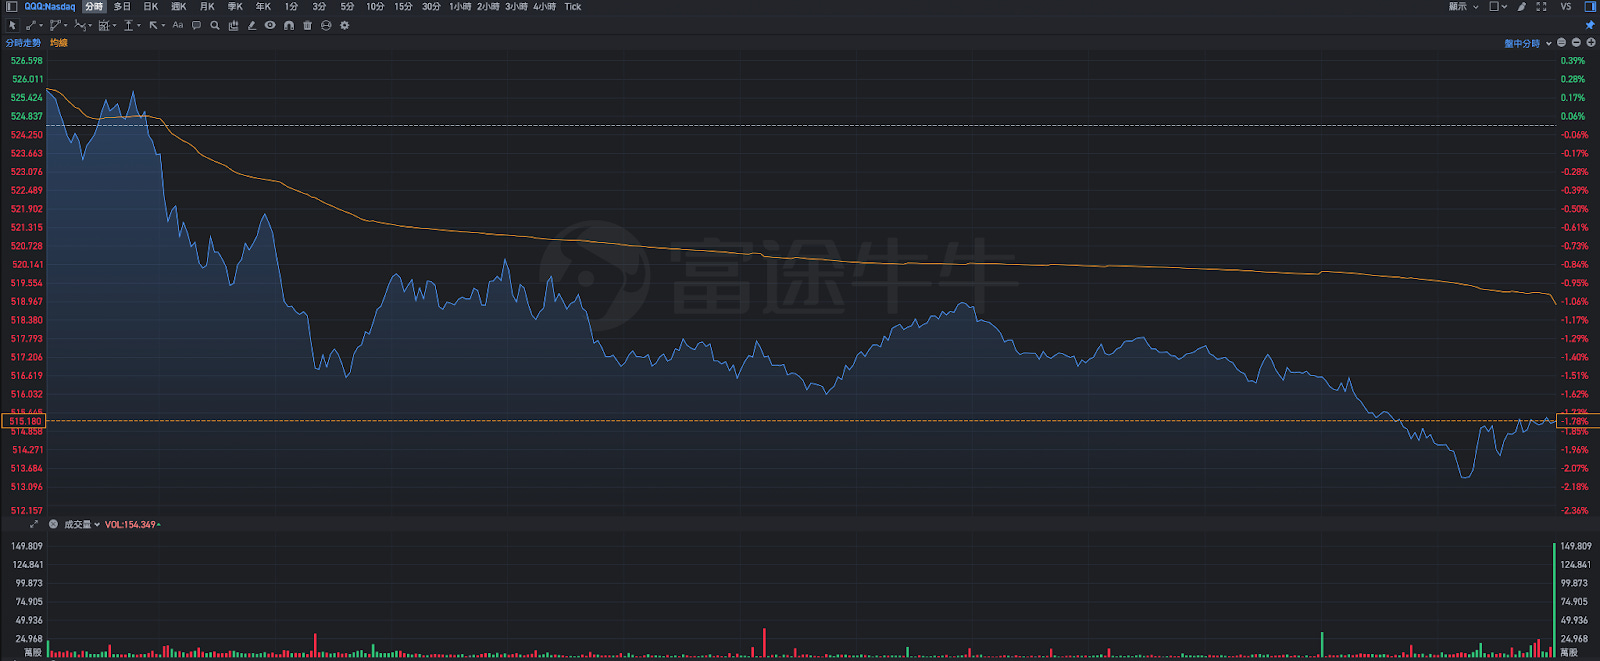Viewport: 1600px width, 661px height.
Task: Open the 月K monthly candlestick tab
Action: coord(207,6)
